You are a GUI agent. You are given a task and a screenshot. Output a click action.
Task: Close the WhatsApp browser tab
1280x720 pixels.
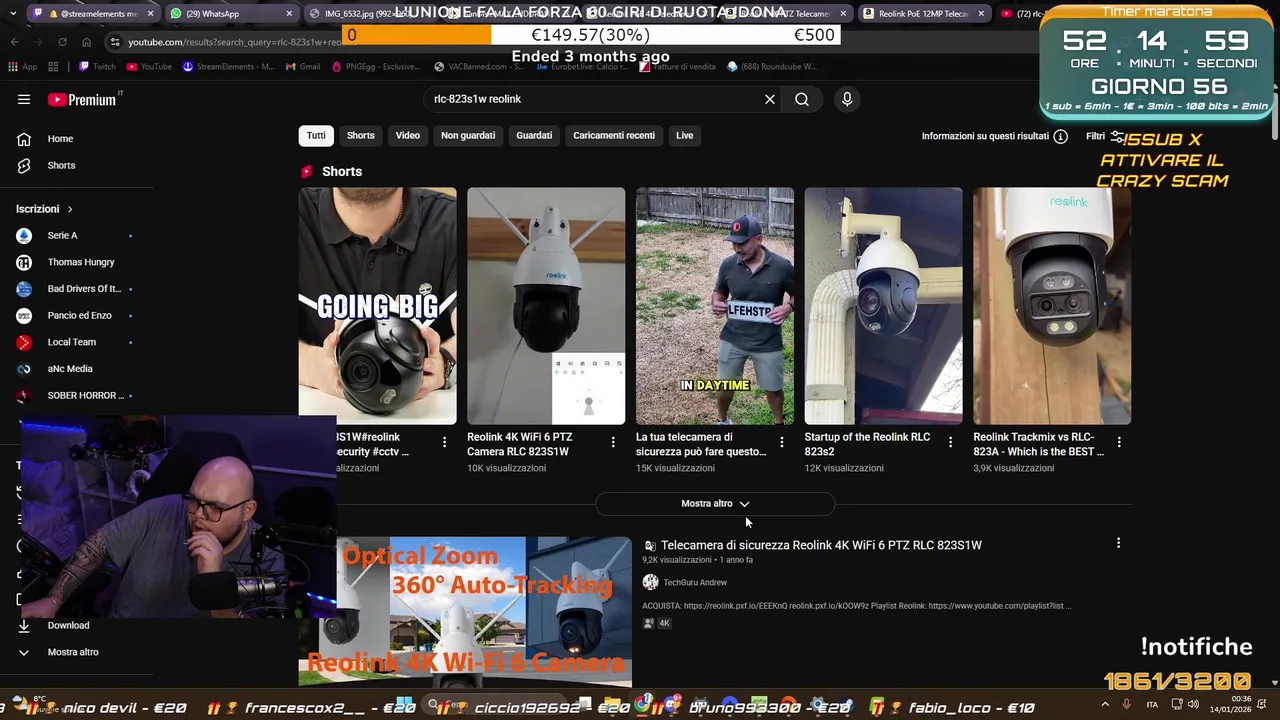tap(289, 14)
